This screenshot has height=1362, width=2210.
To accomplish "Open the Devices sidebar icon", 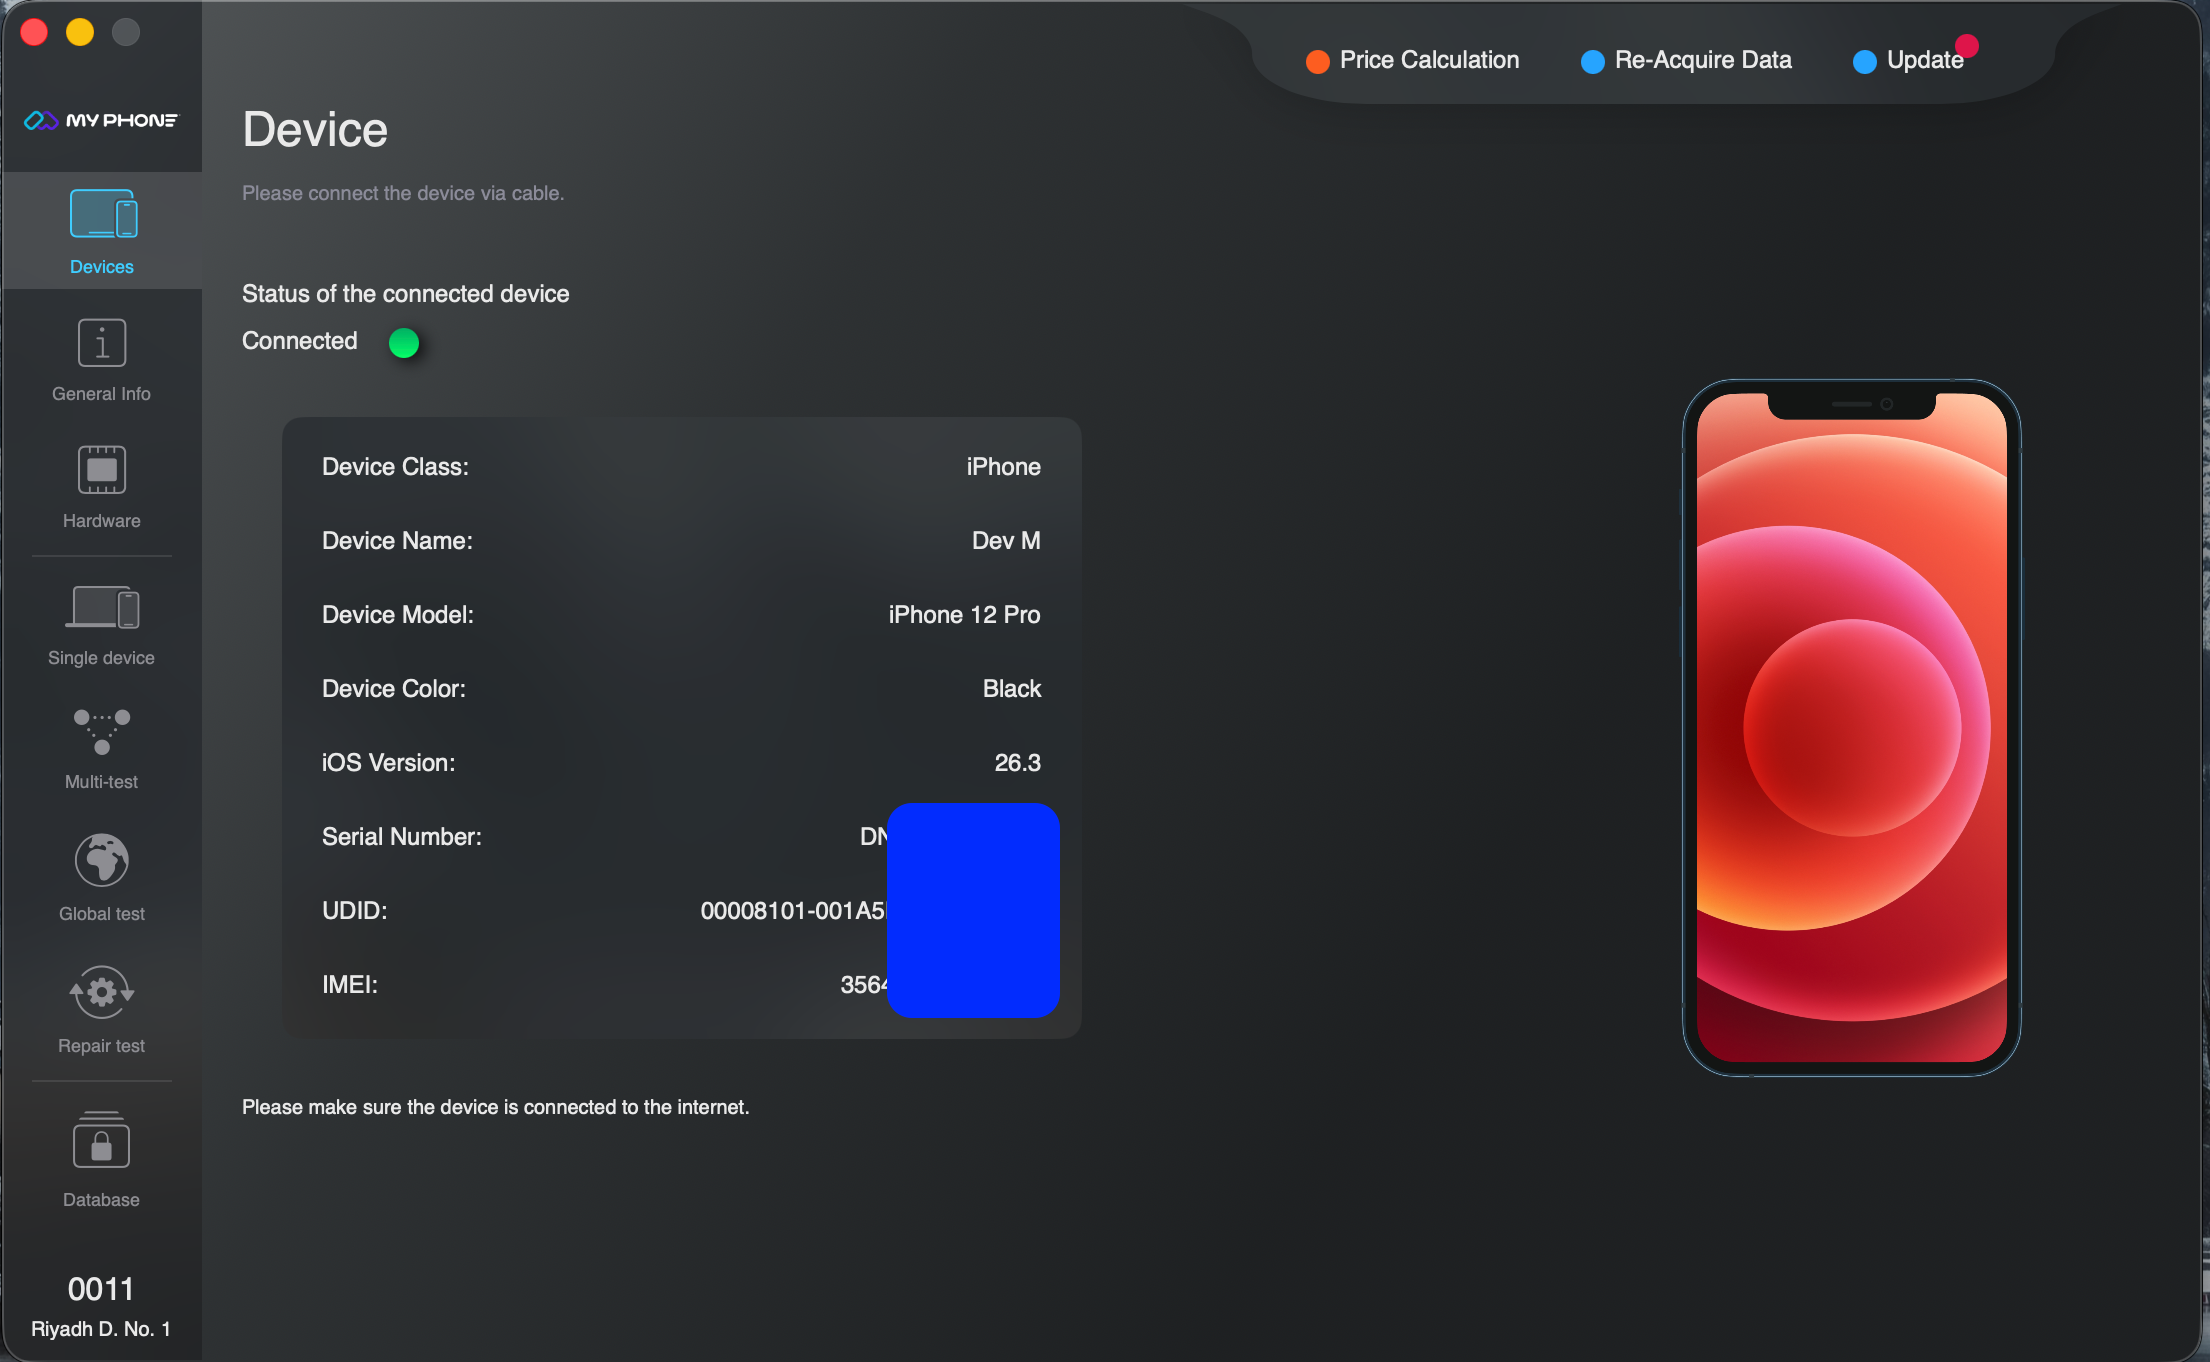I will 103,214.
